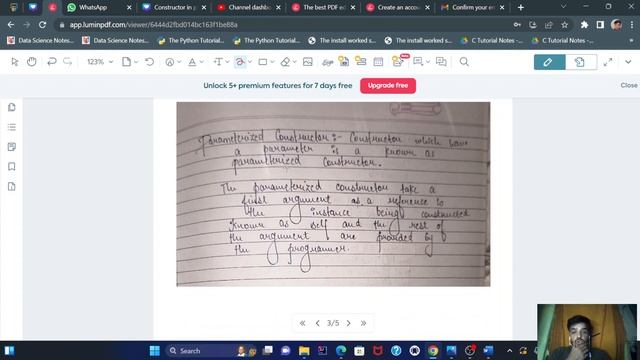
Task: Select the free text tool
Action: pyautogui.click(x=218, y=62)
